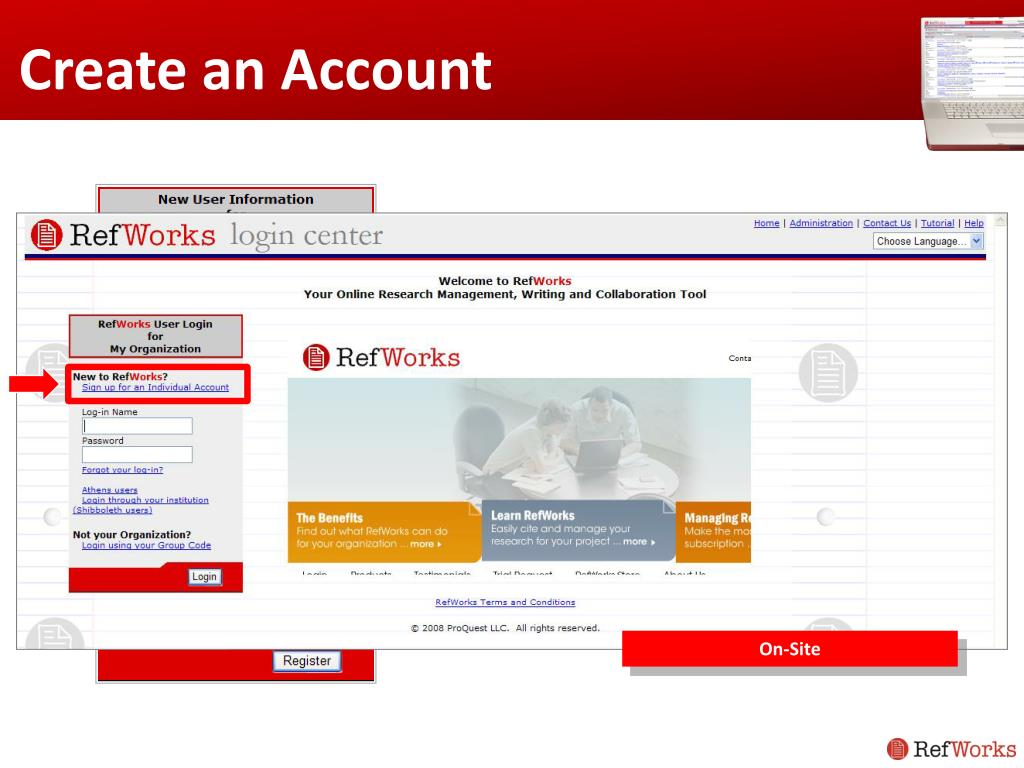Open the Tutorial link
The height and width of the screenshot is (768, 1024).
tap(937, 223)
